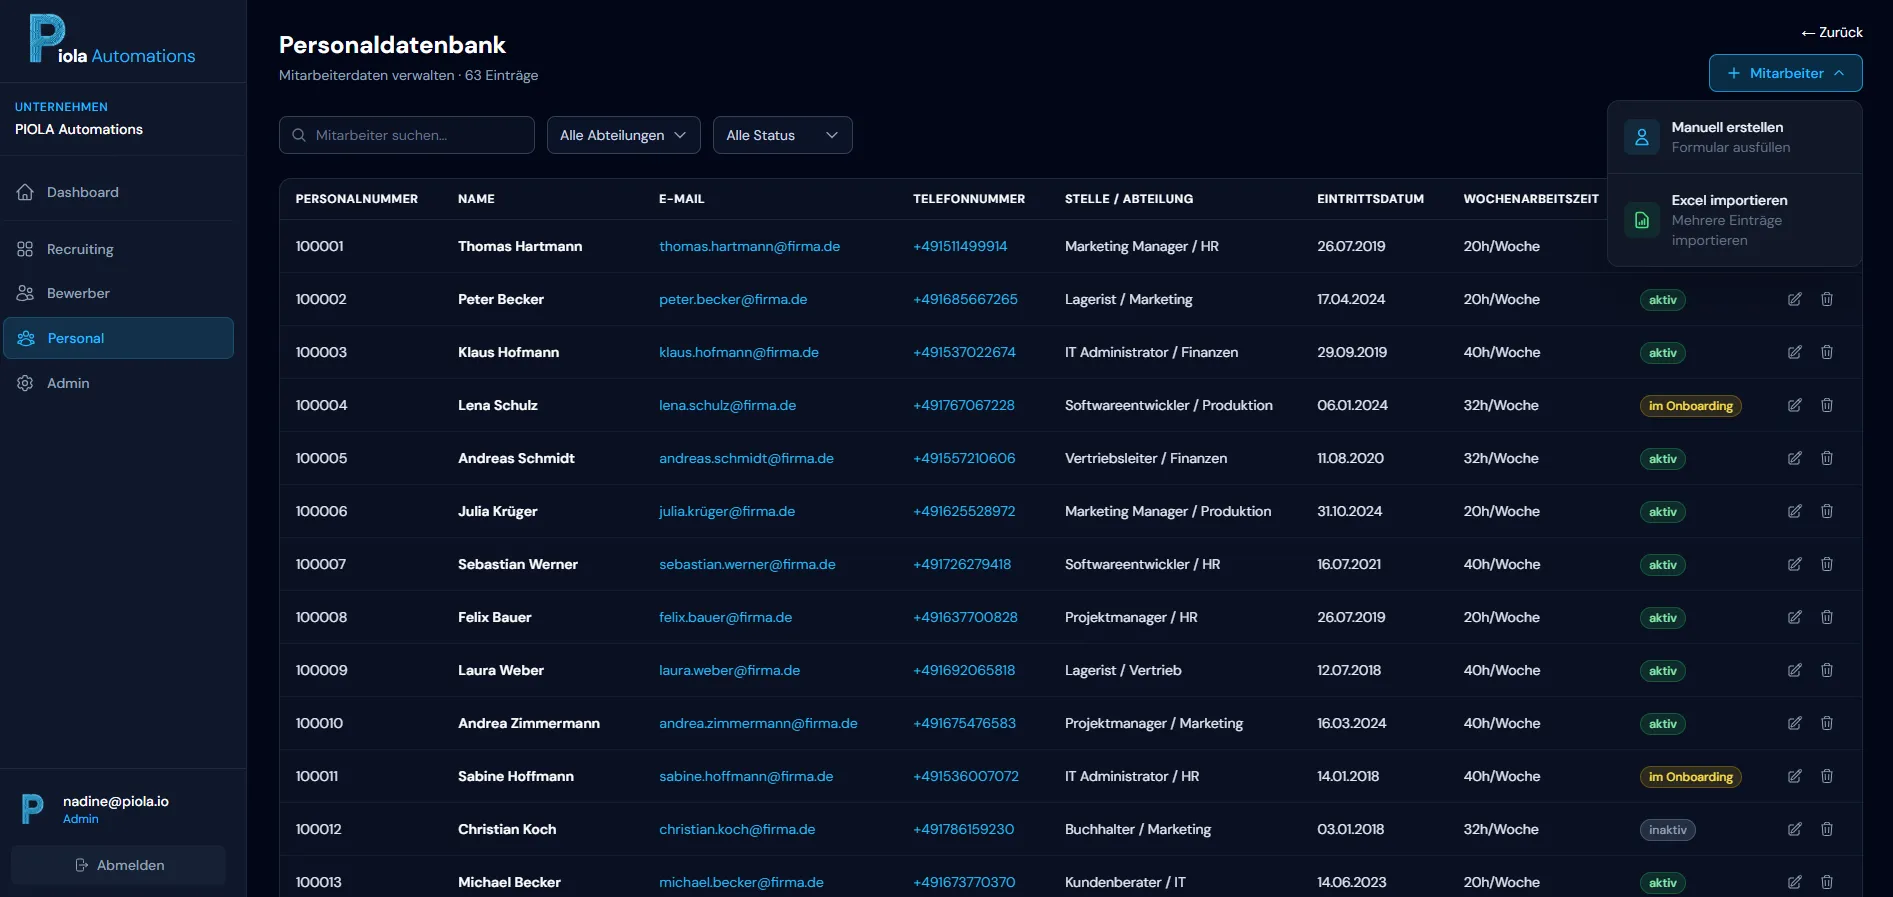Image resolution: width=1893 pixels, height=897 pixels.
Task: Expand the Alle Status filter
Action: coord(782,135)
